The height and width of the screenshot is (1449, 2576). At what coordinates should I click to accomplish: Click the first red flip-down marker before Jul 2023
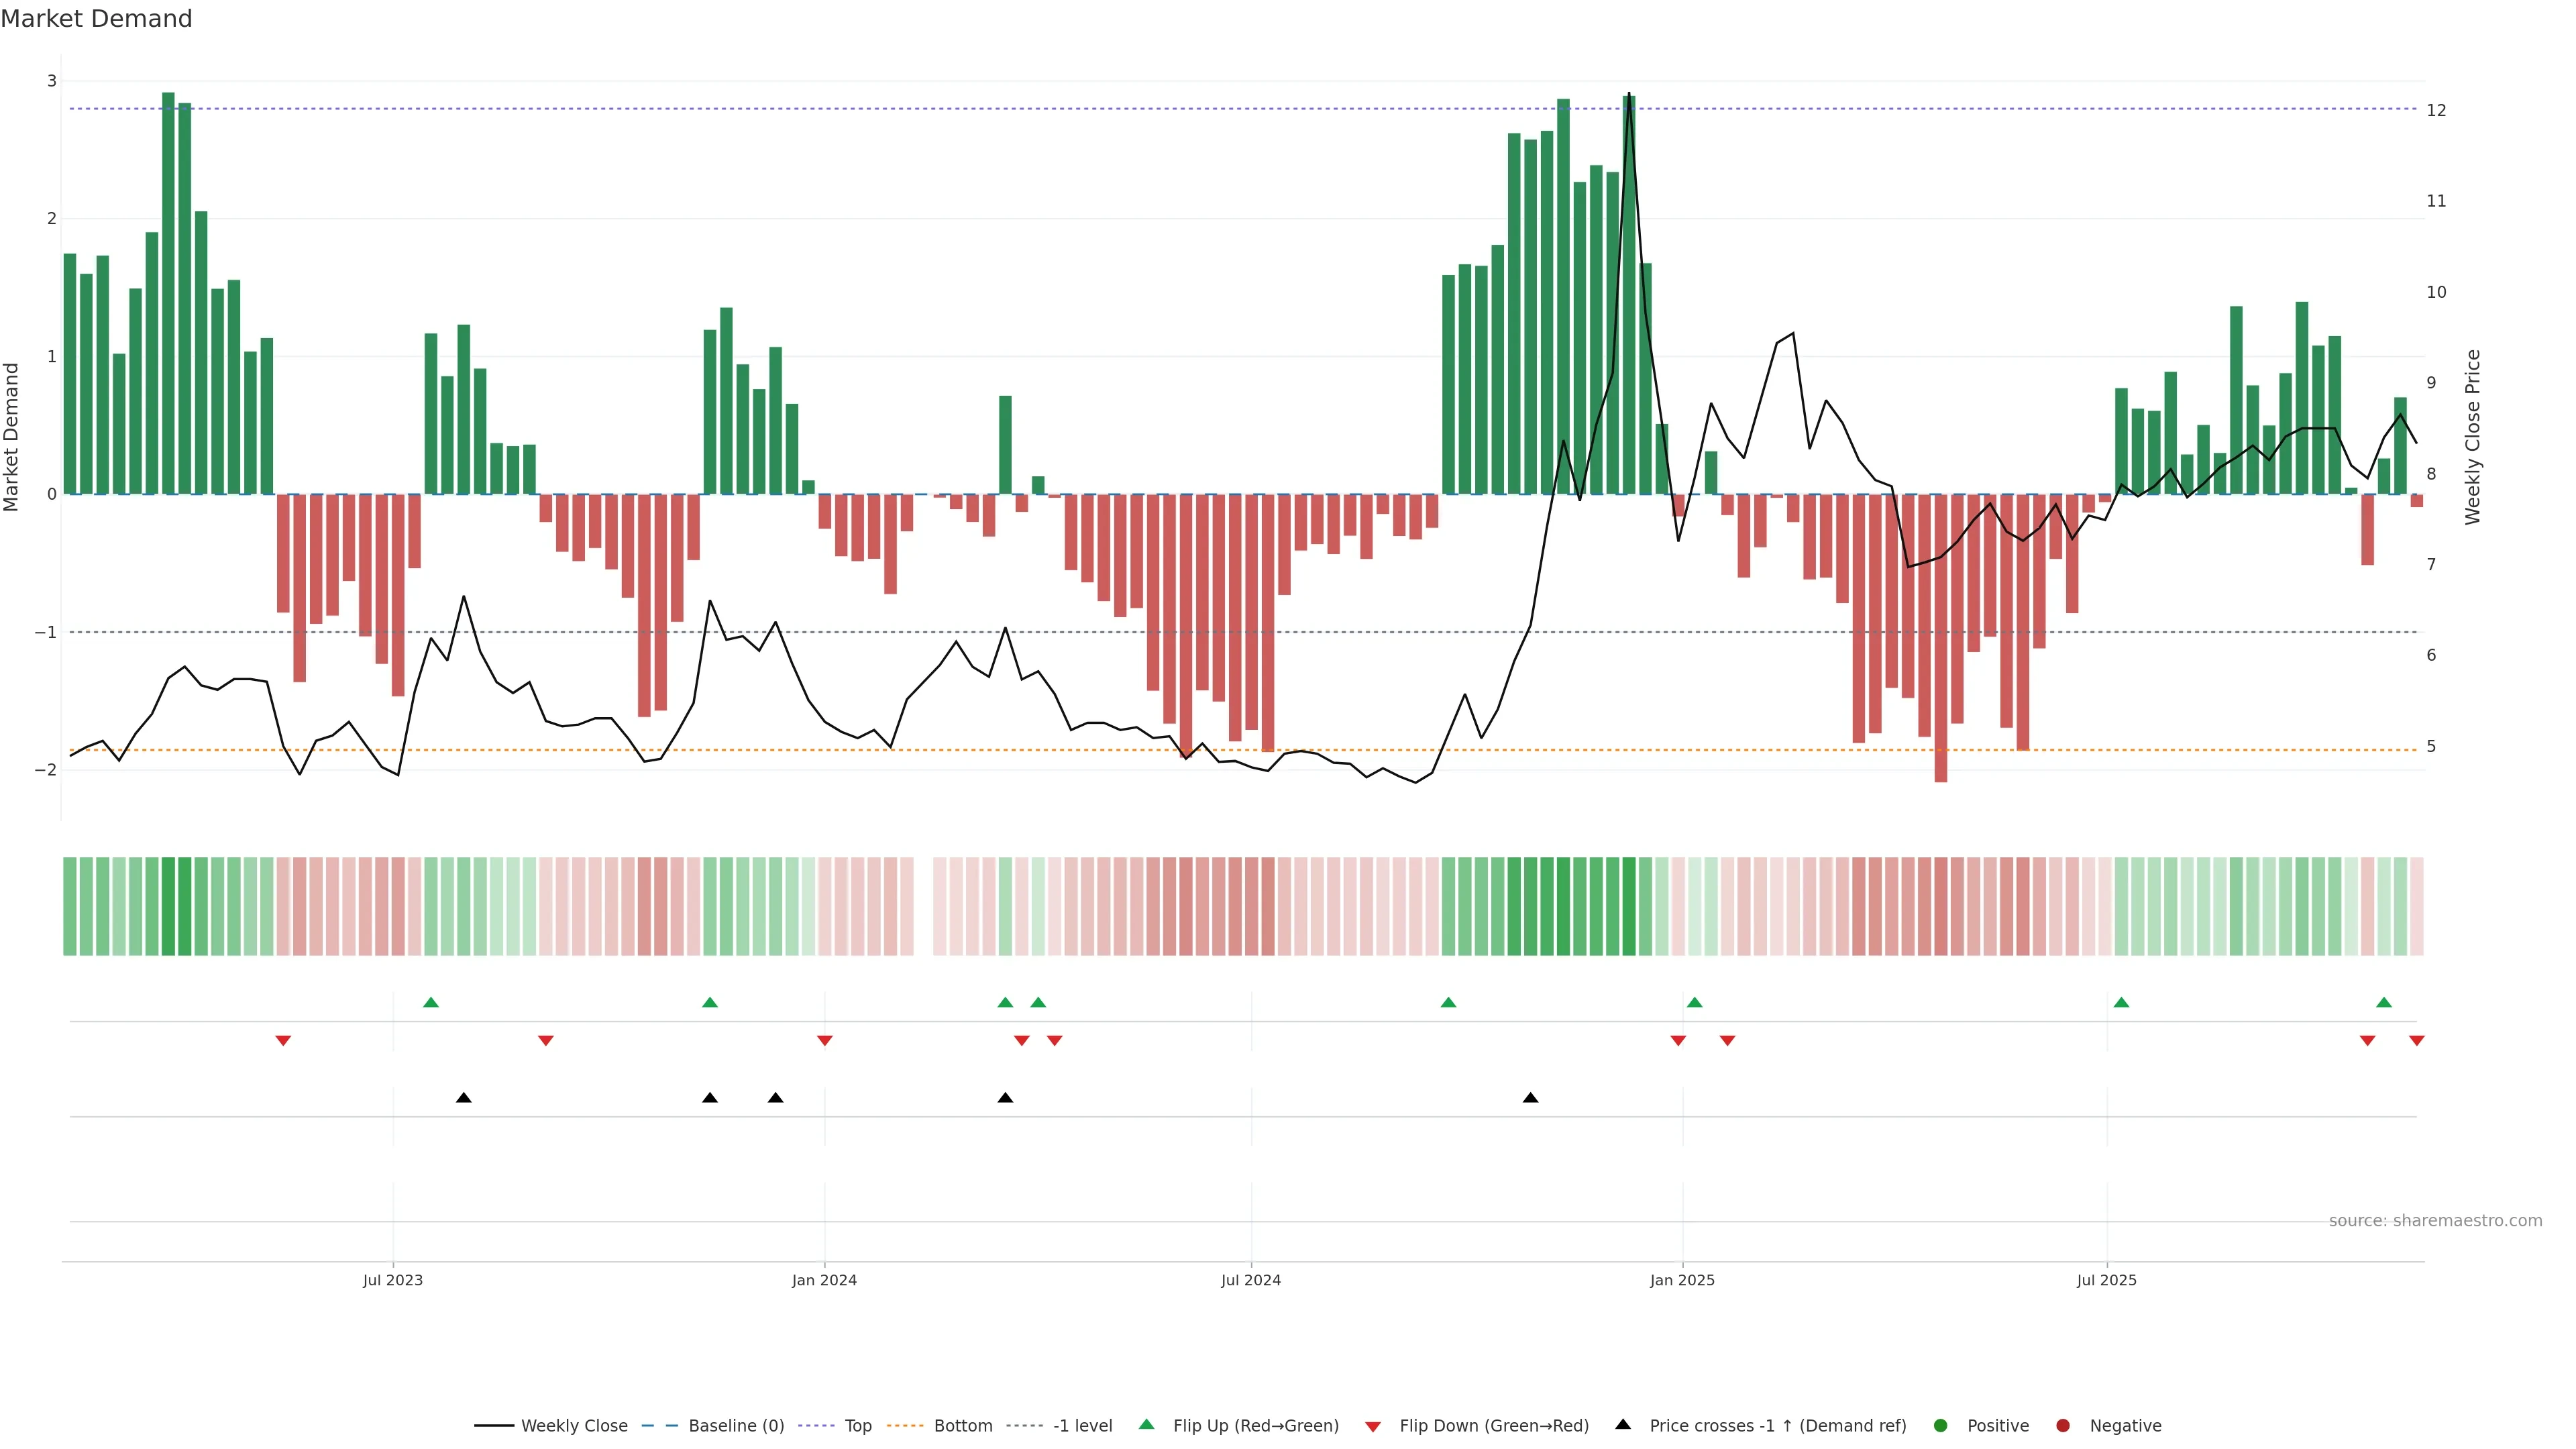click(283, 1041)
